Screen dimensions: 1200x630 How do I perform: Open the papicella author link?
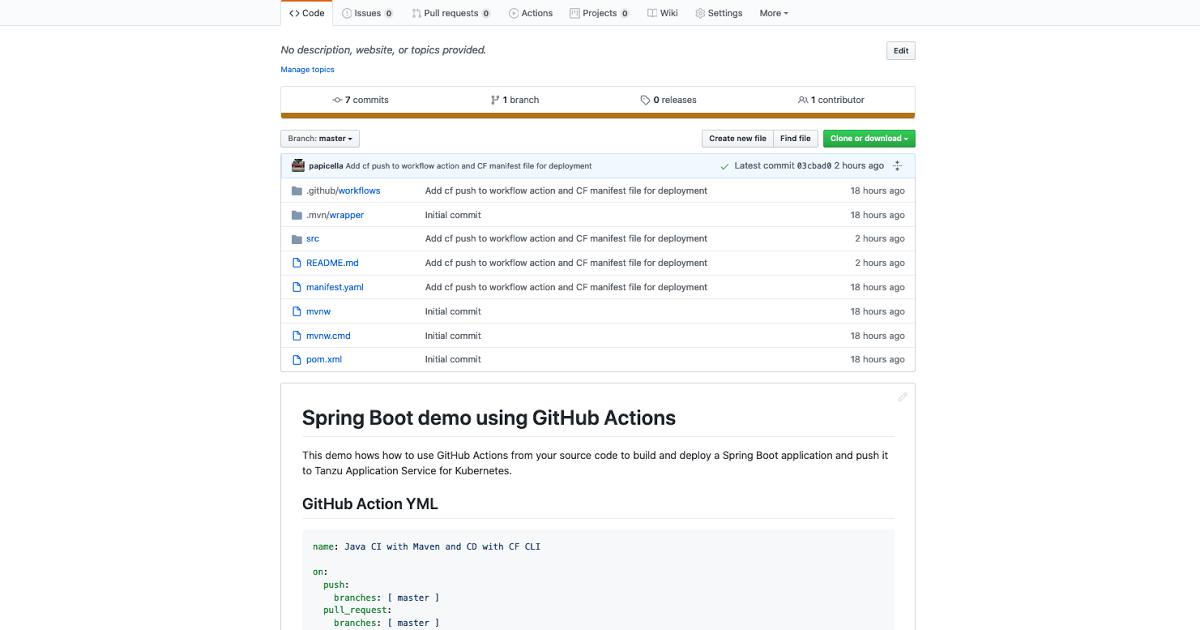pos(326,166)
